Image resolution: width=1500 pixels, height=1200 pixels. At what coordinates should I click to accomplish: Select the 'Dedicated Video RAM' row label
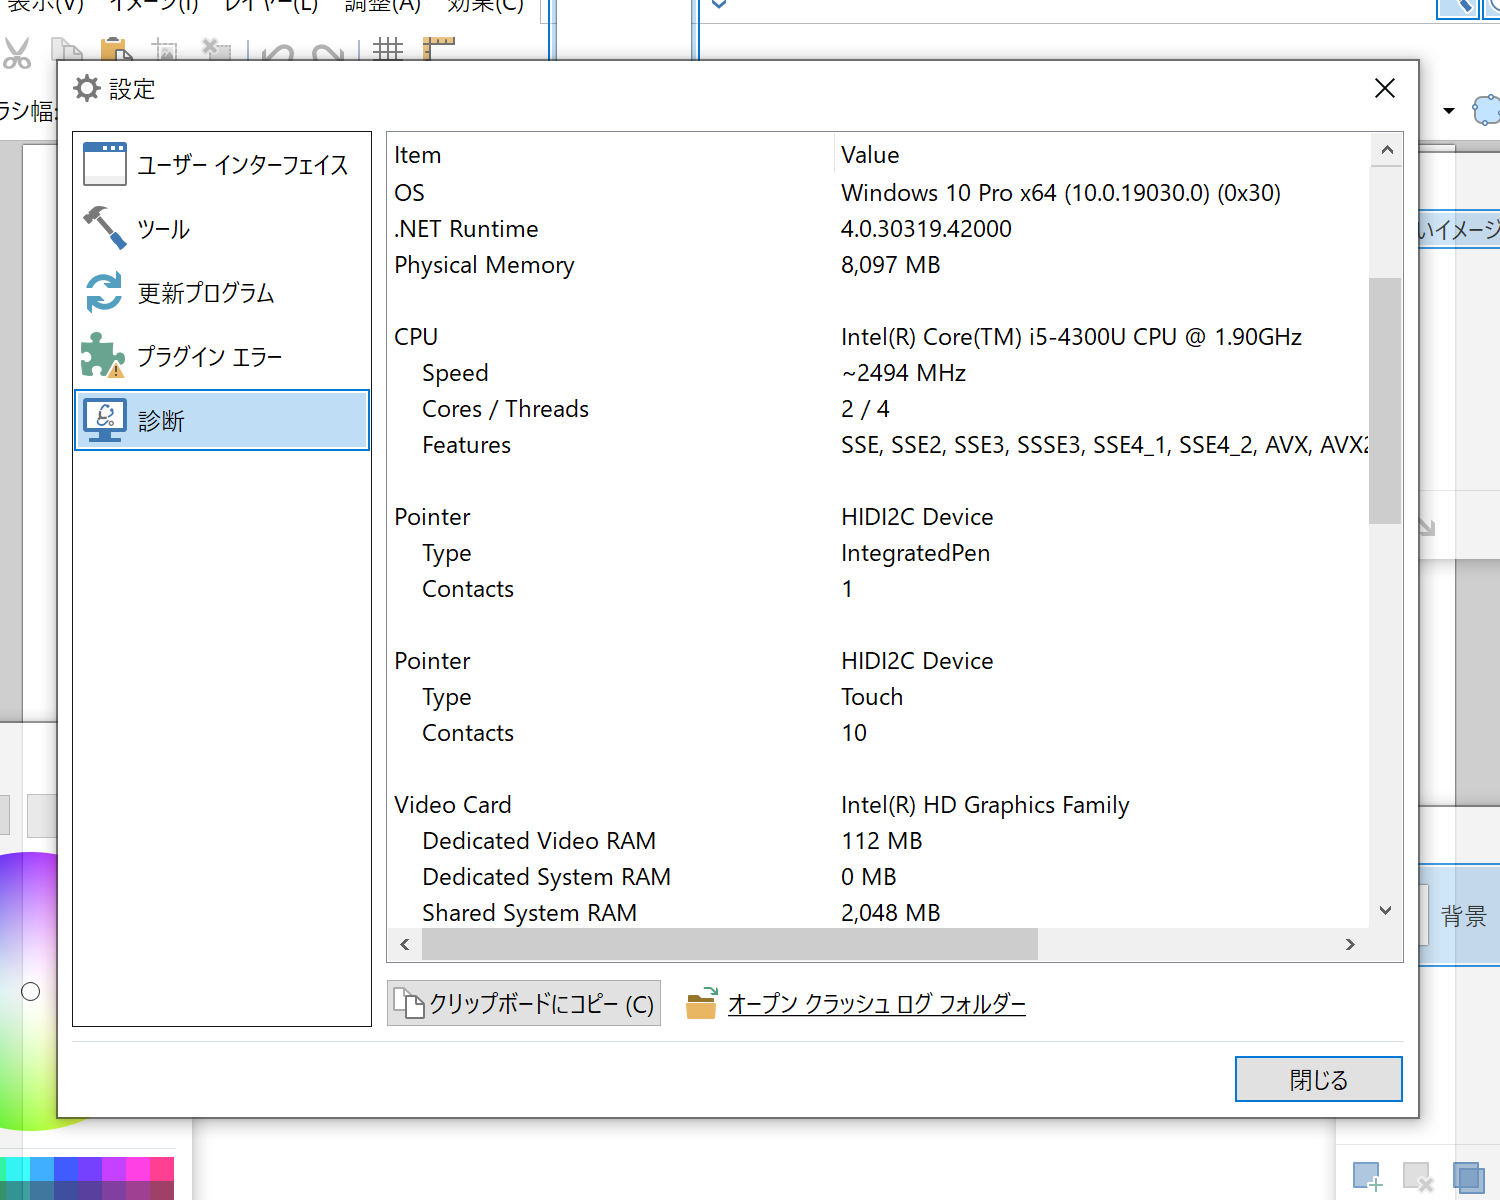539,841
